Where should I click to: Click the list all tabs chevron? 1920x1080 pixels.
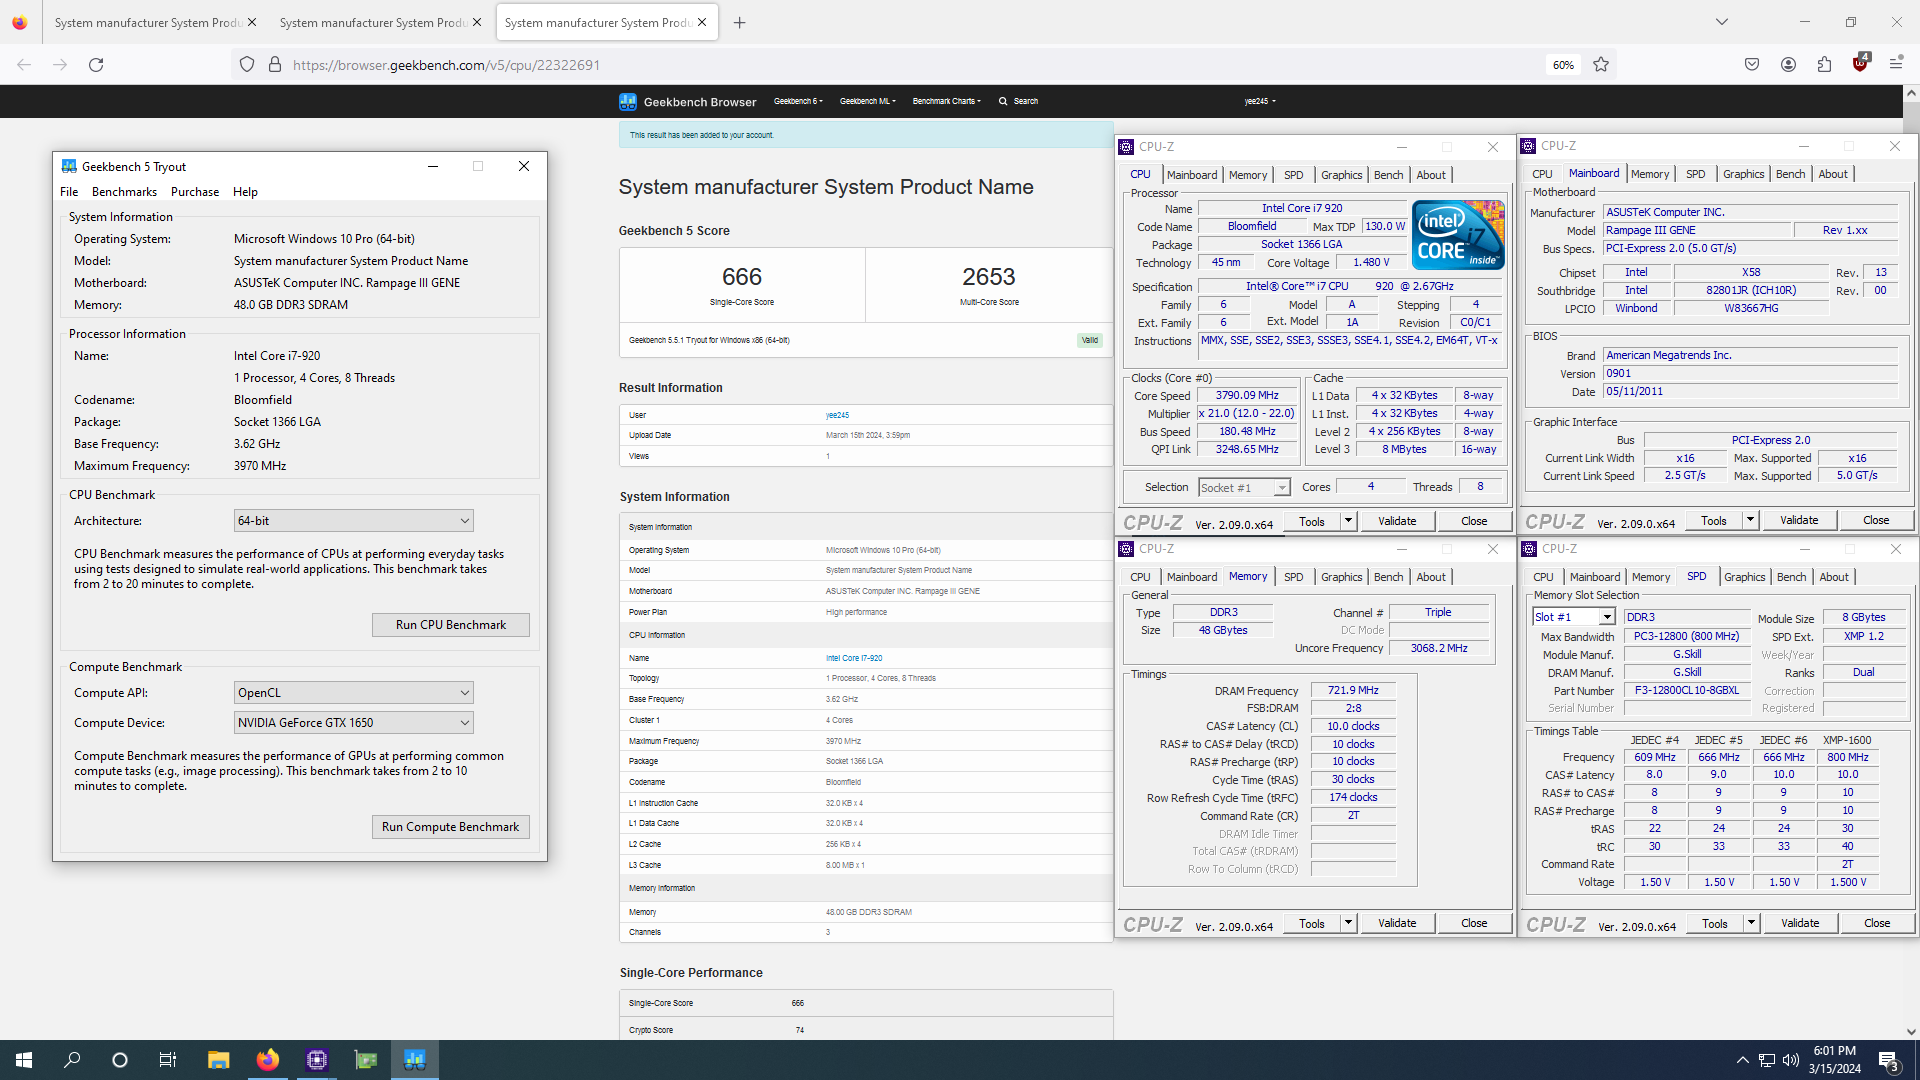(x=1722, y=22)
